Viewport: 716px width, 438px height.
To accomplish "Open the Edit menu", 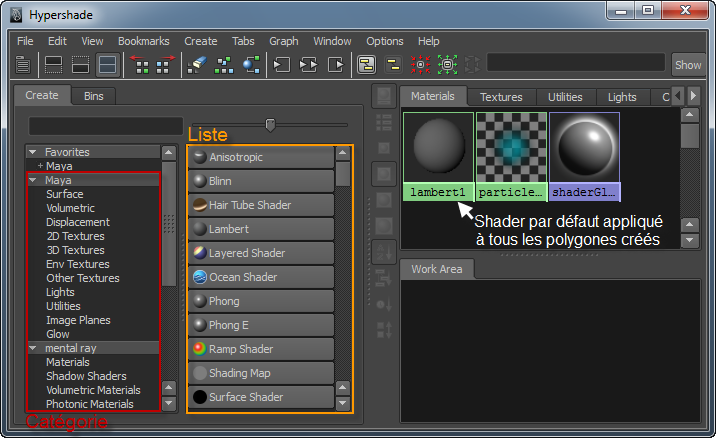I will (x=57, y=41).
